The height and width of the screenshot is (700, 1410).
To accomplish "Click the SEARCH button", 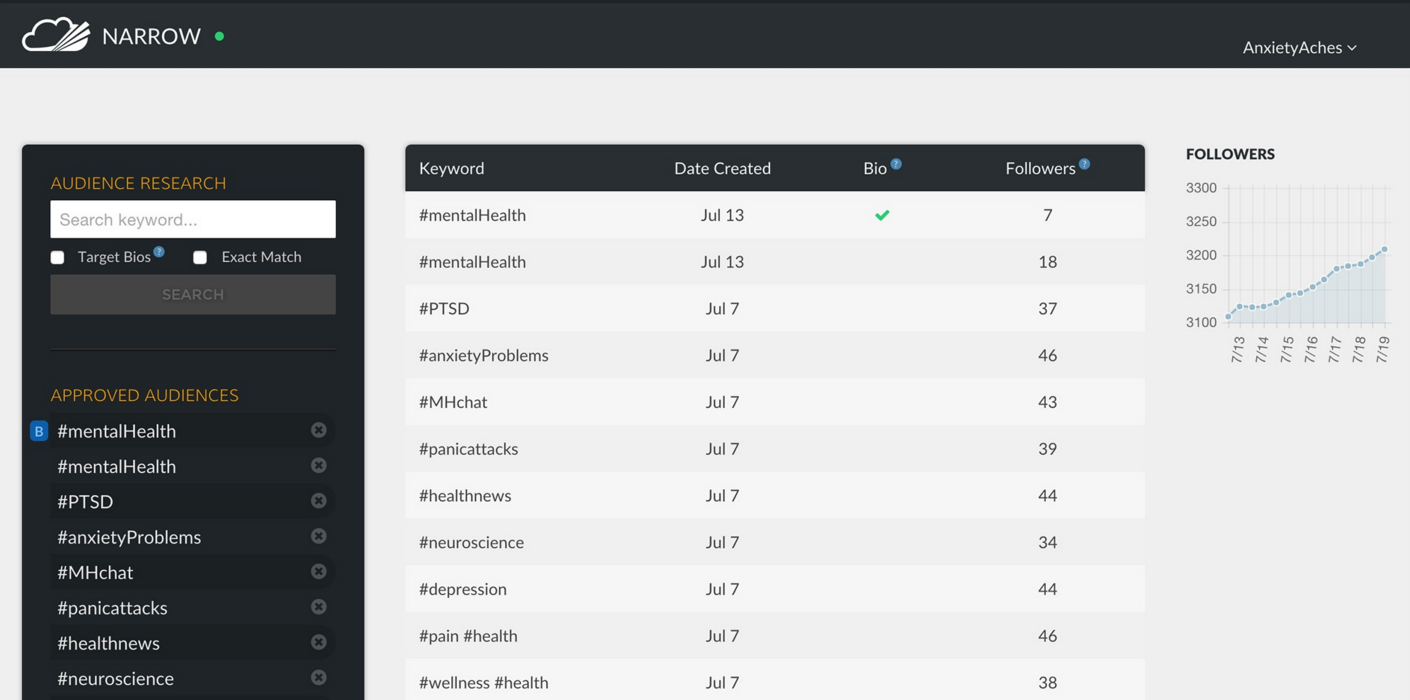I will 193,294.
